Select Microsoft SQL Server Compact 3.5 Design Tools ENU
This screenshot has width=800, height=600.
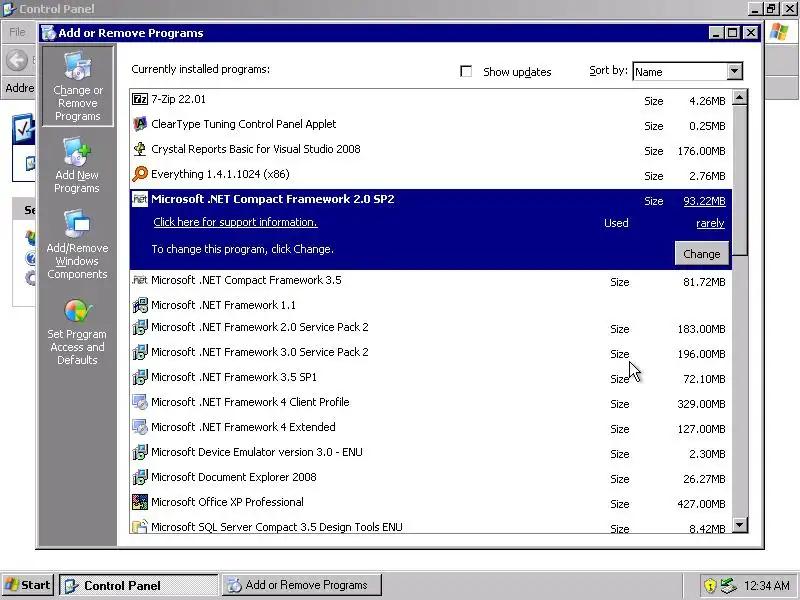[x=431, y=526]
